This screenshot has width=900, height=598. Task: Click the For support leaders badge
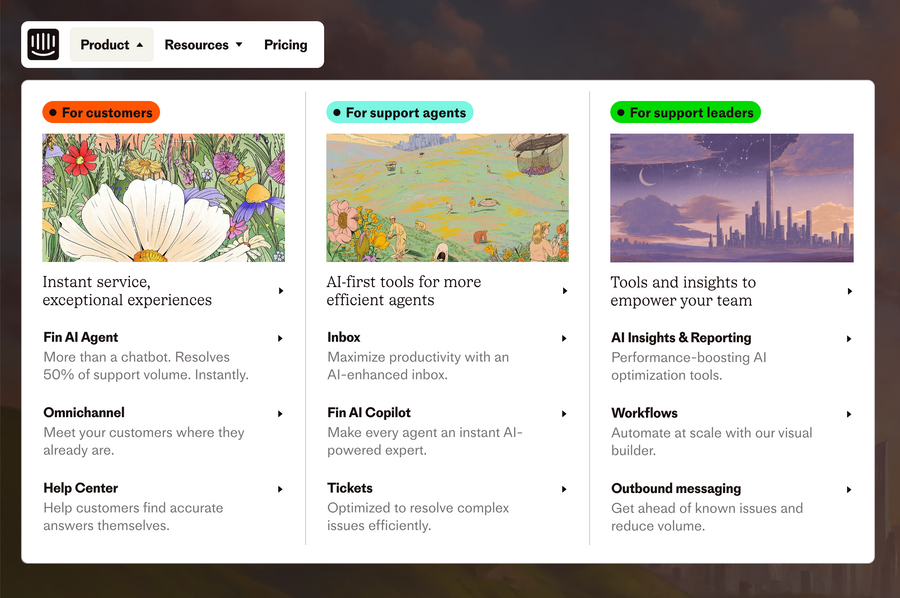pos(685,112)
